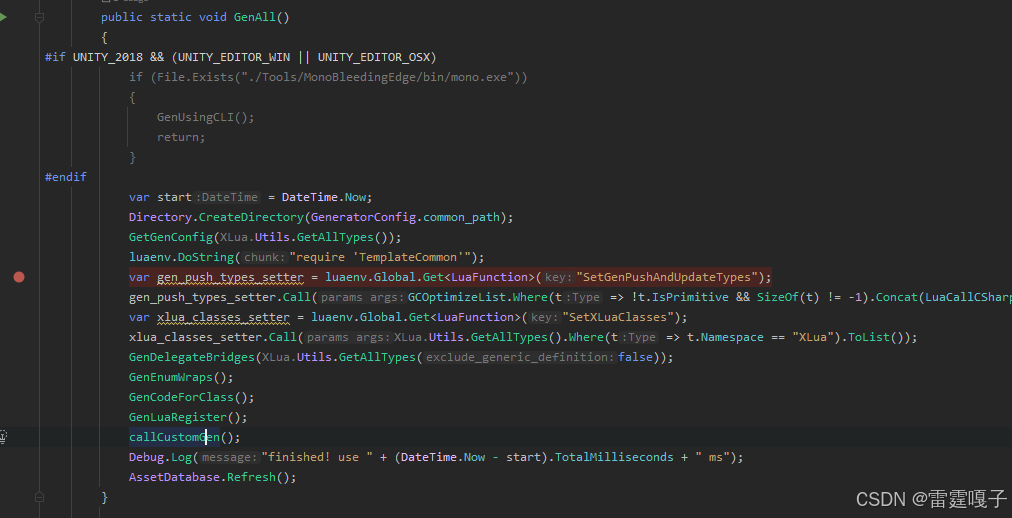Click the "require 'TemplateCommon'" string
This screenshot has height=518, width=1012.
[380, 257]
